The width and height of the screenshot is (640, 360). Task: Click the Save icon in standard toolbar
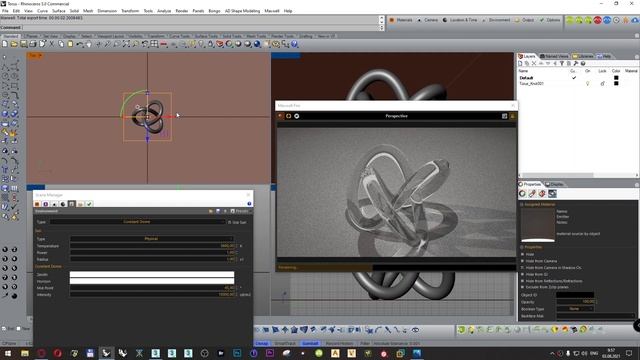pos(23,44)
